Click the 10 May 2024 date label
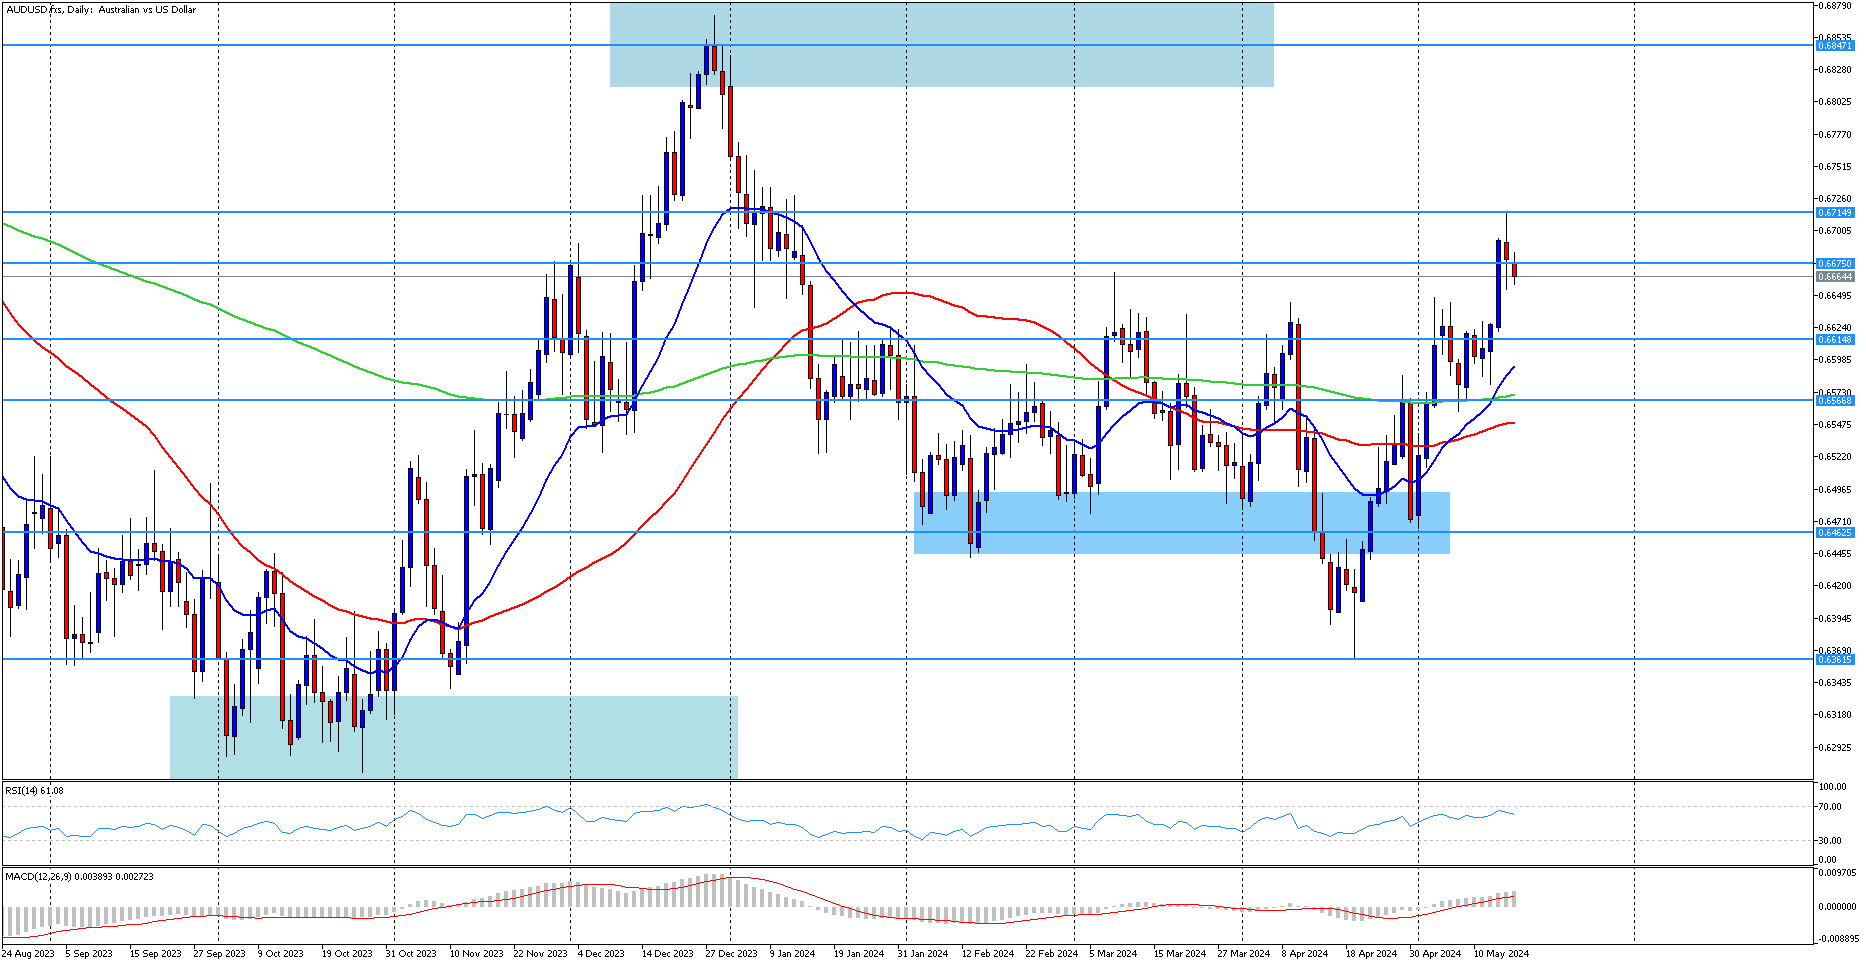 (x=1501, y=953)
